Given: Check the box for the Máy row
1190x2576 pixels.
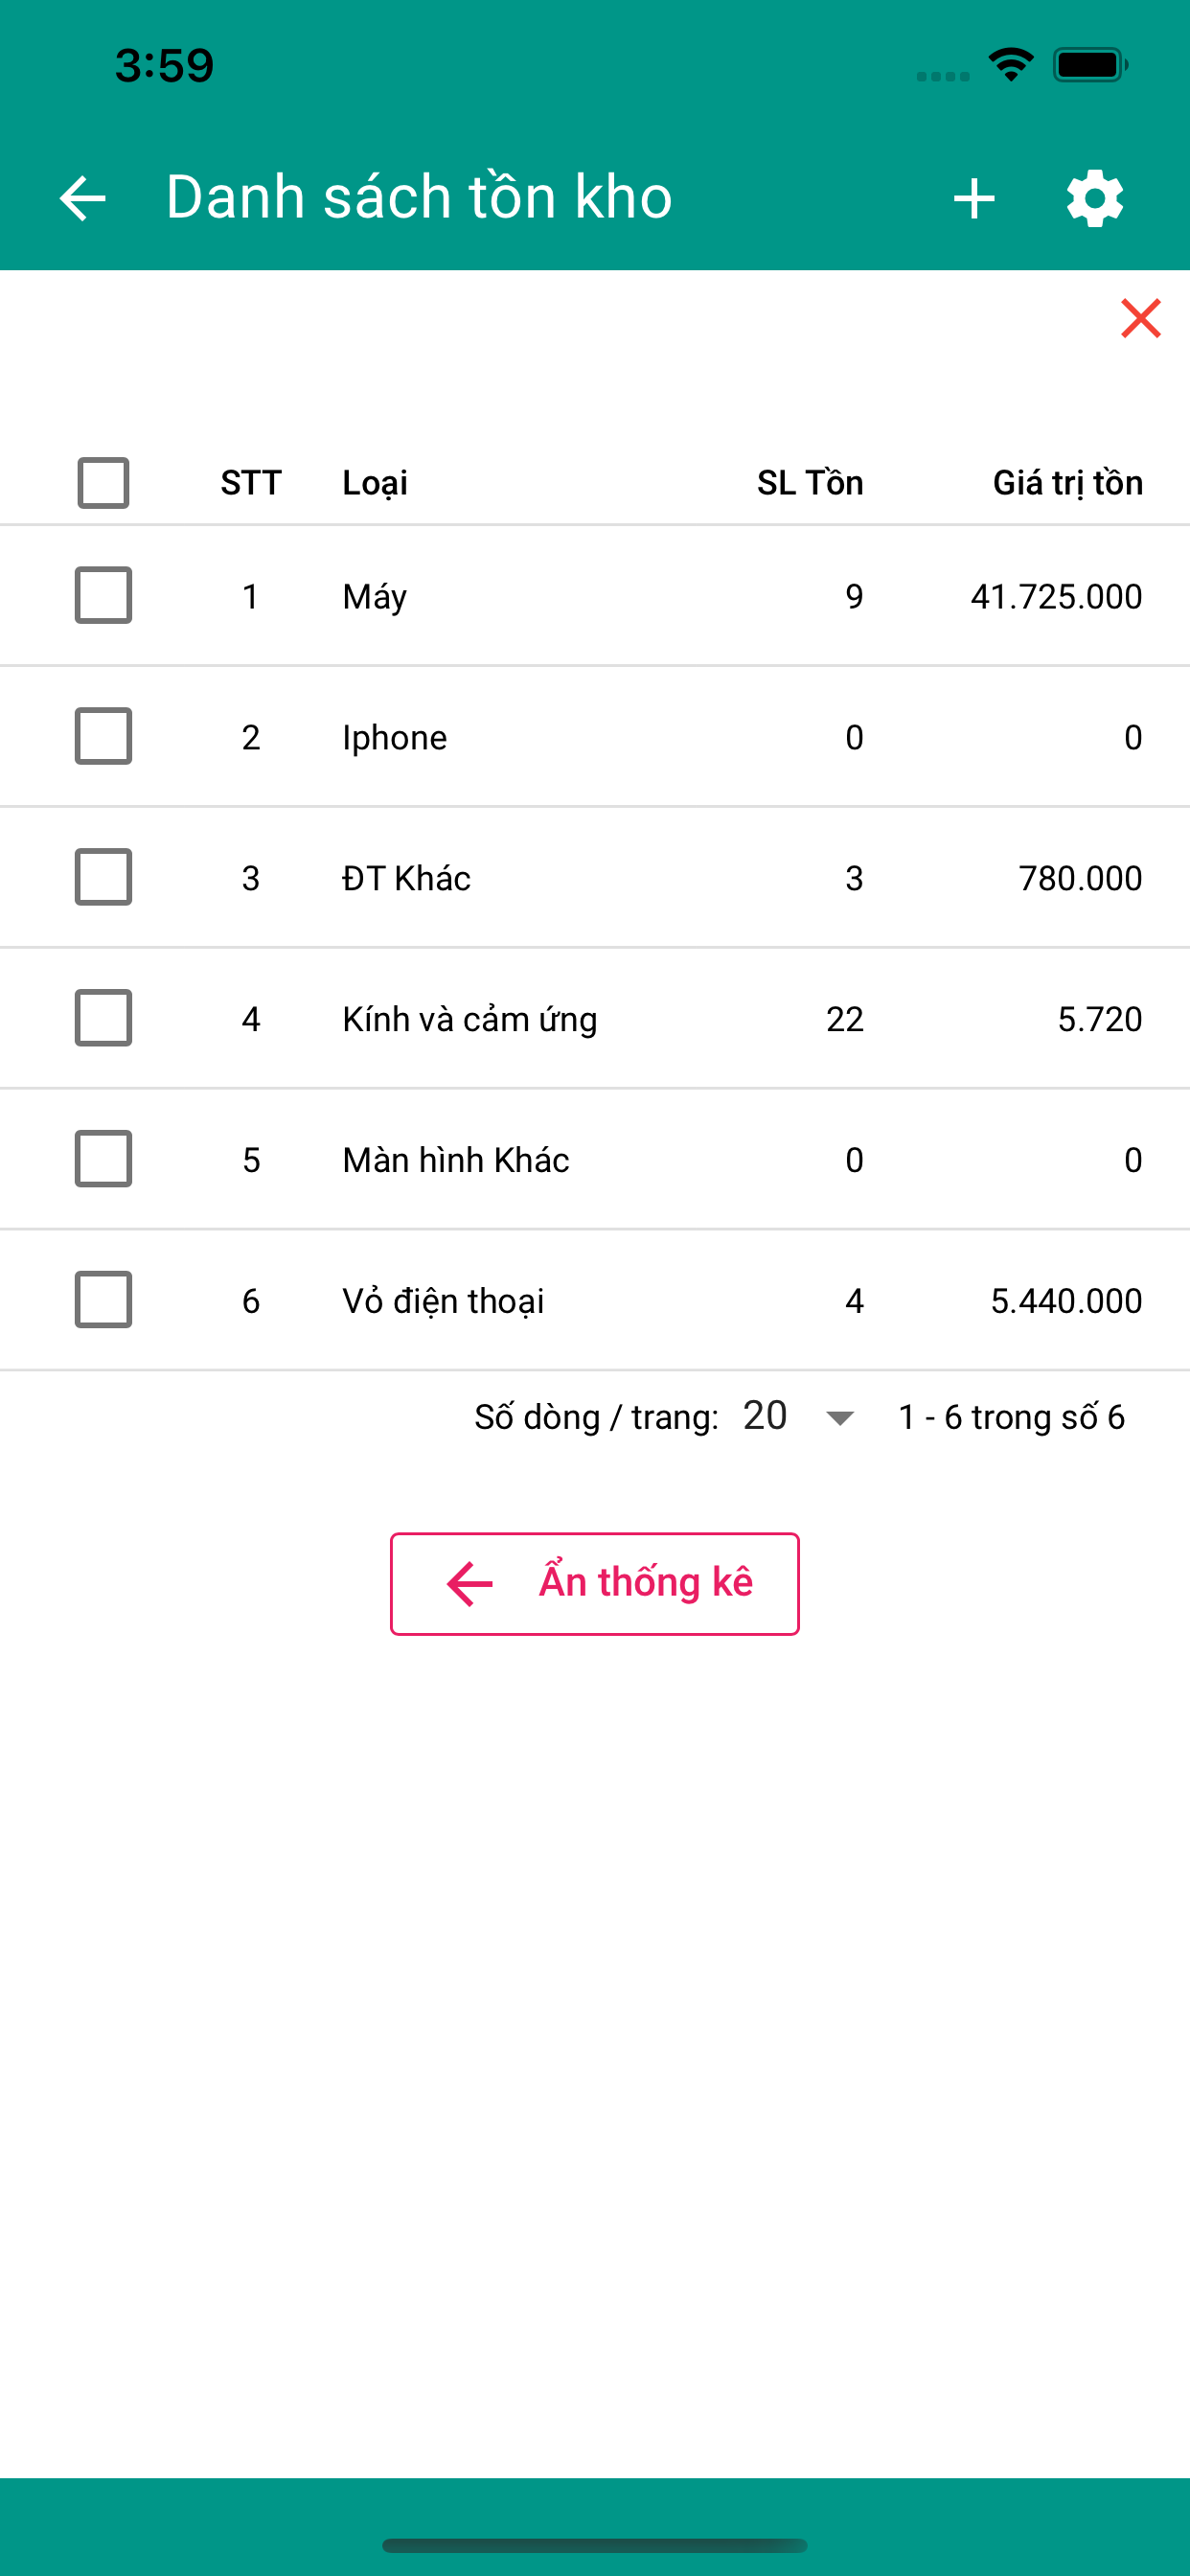Looking at the screenshot, I should tap(104, 595).
